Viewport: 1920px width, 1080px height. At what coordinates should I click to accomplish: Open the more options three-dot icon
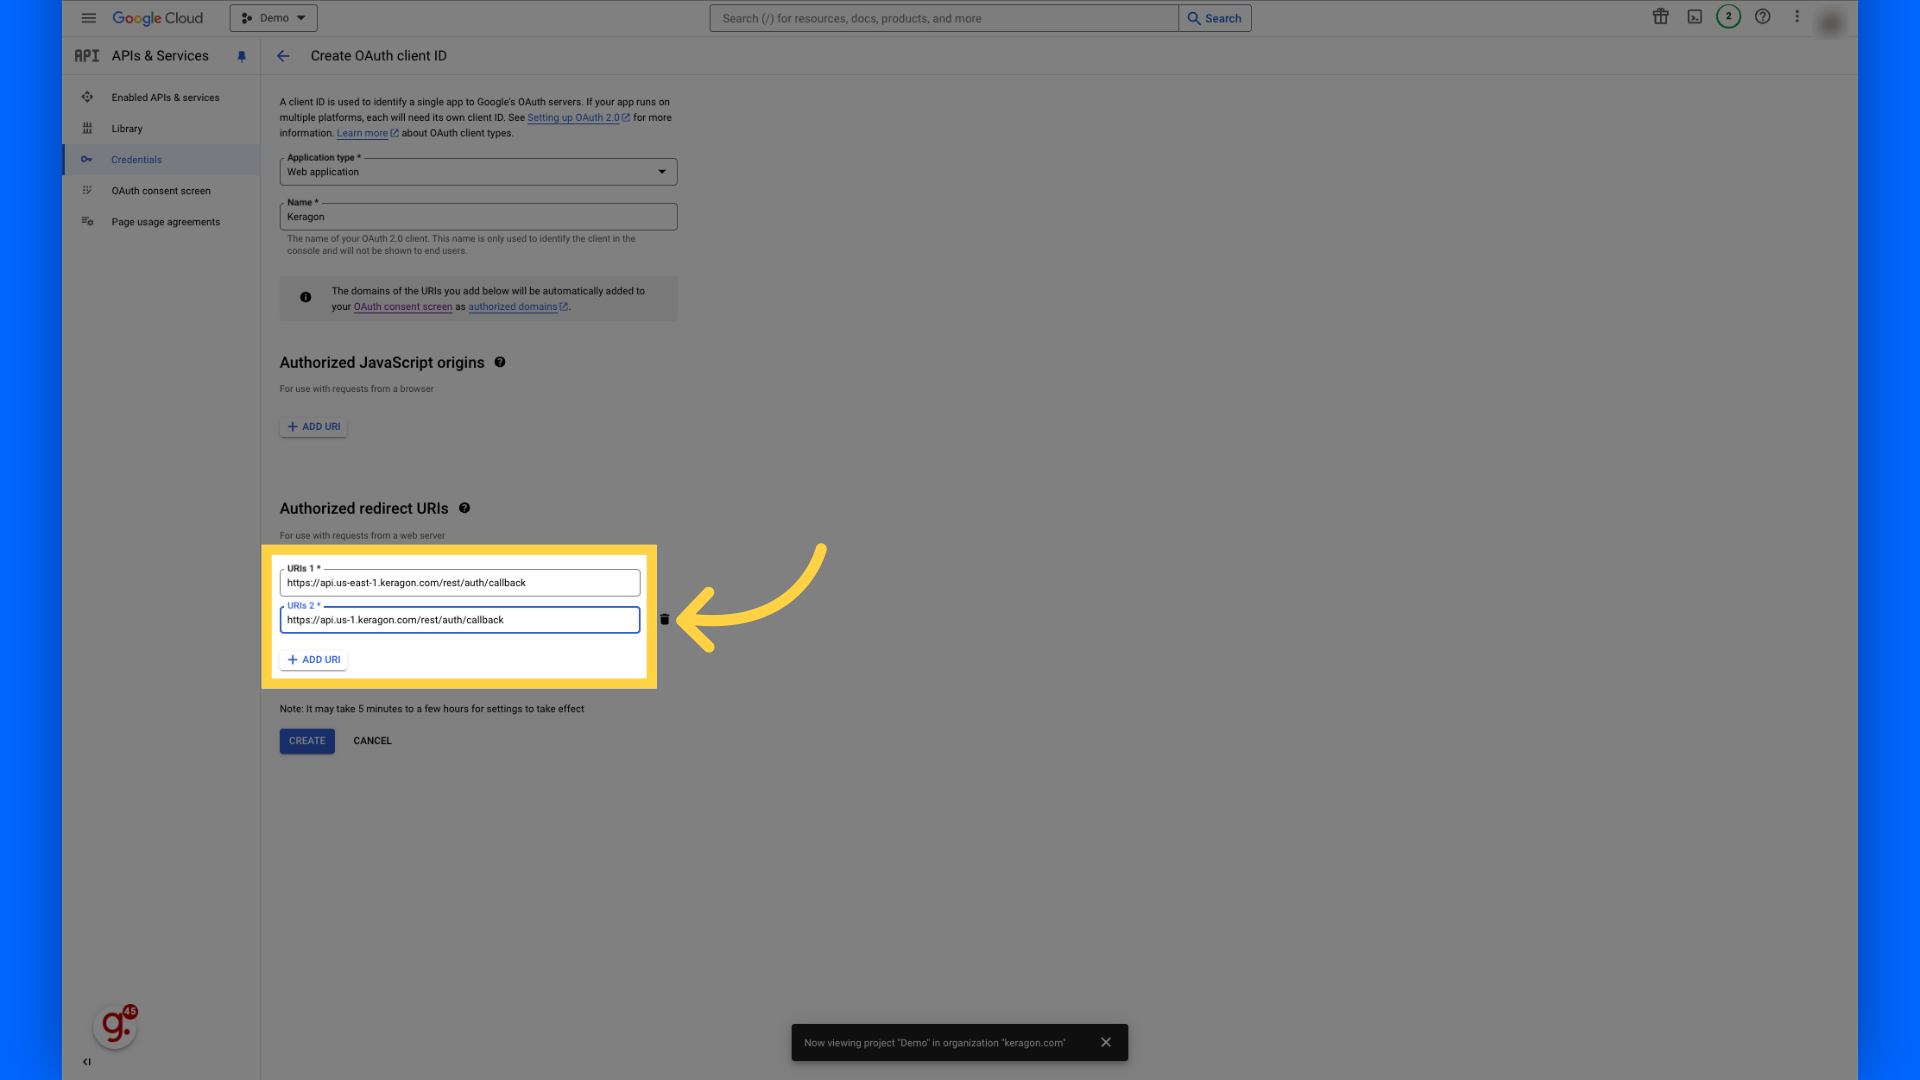click(1797, 17)
